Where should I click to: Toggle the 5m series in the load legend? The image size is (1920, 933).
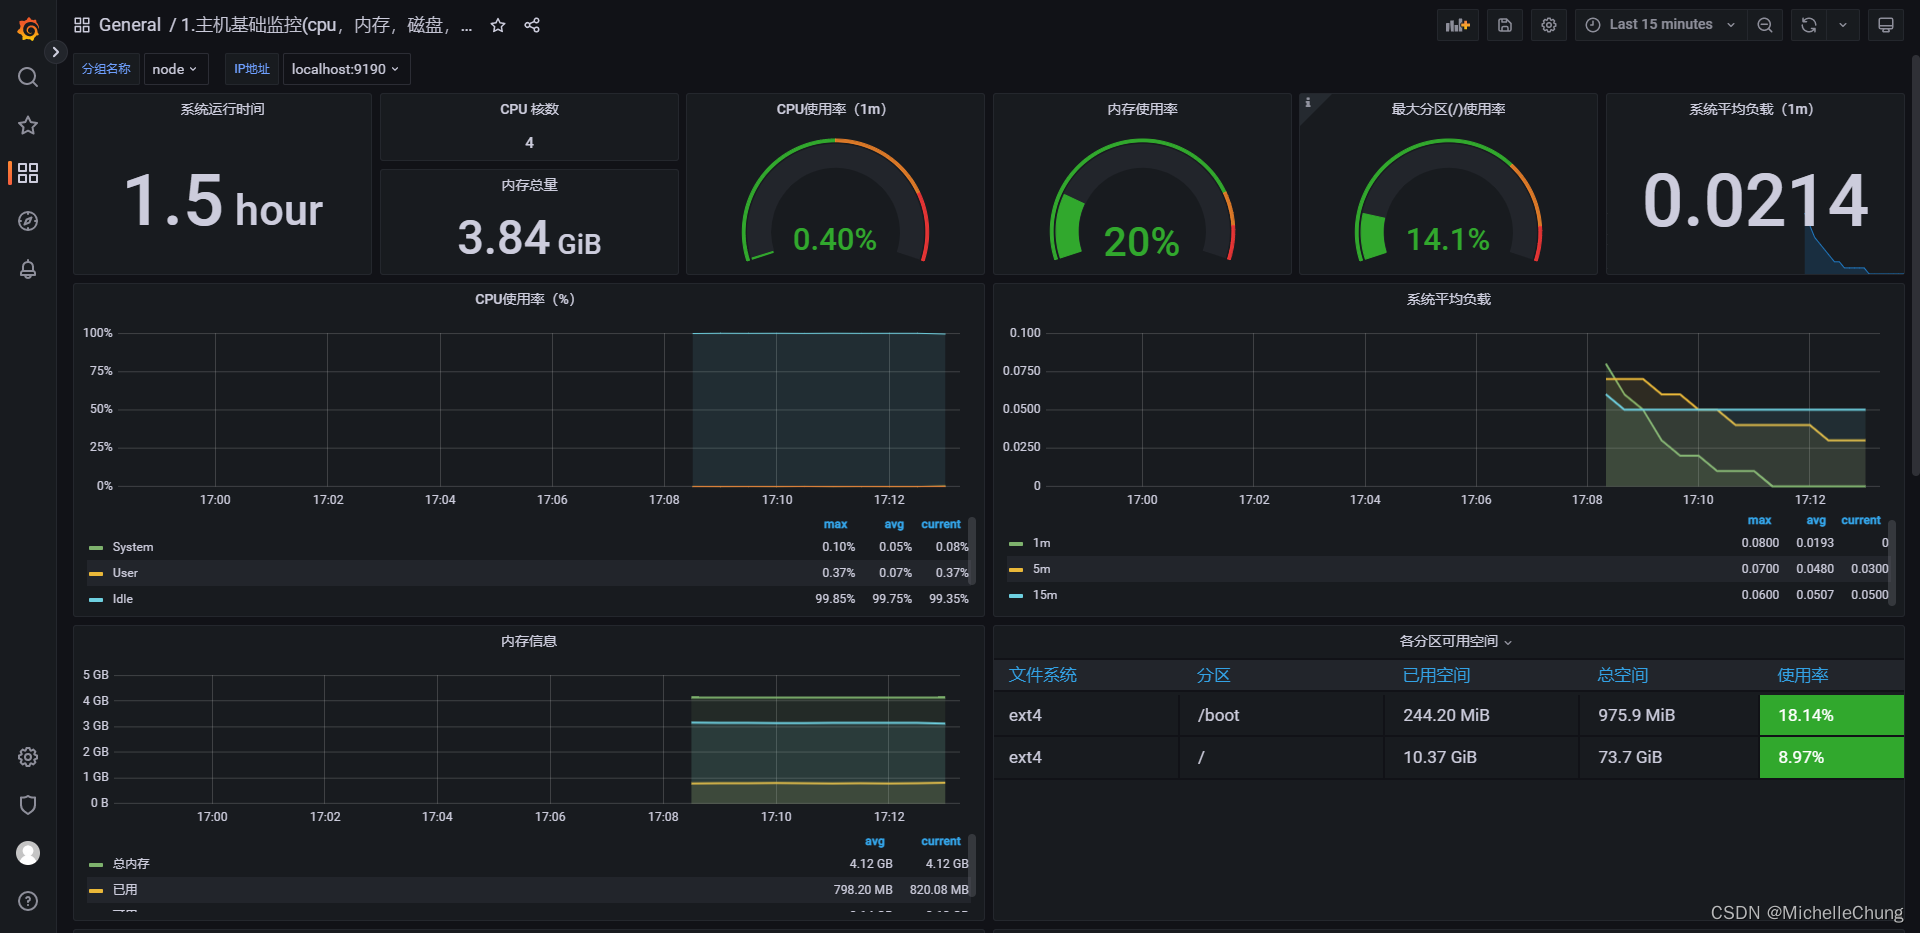tap(1041, 569)
